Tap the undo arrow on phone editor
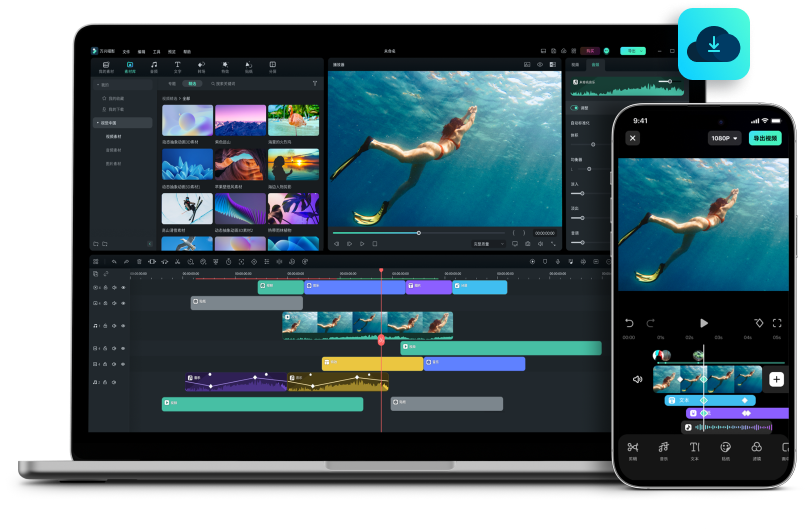This screenshot has width=808, height=530. [629, 323]
